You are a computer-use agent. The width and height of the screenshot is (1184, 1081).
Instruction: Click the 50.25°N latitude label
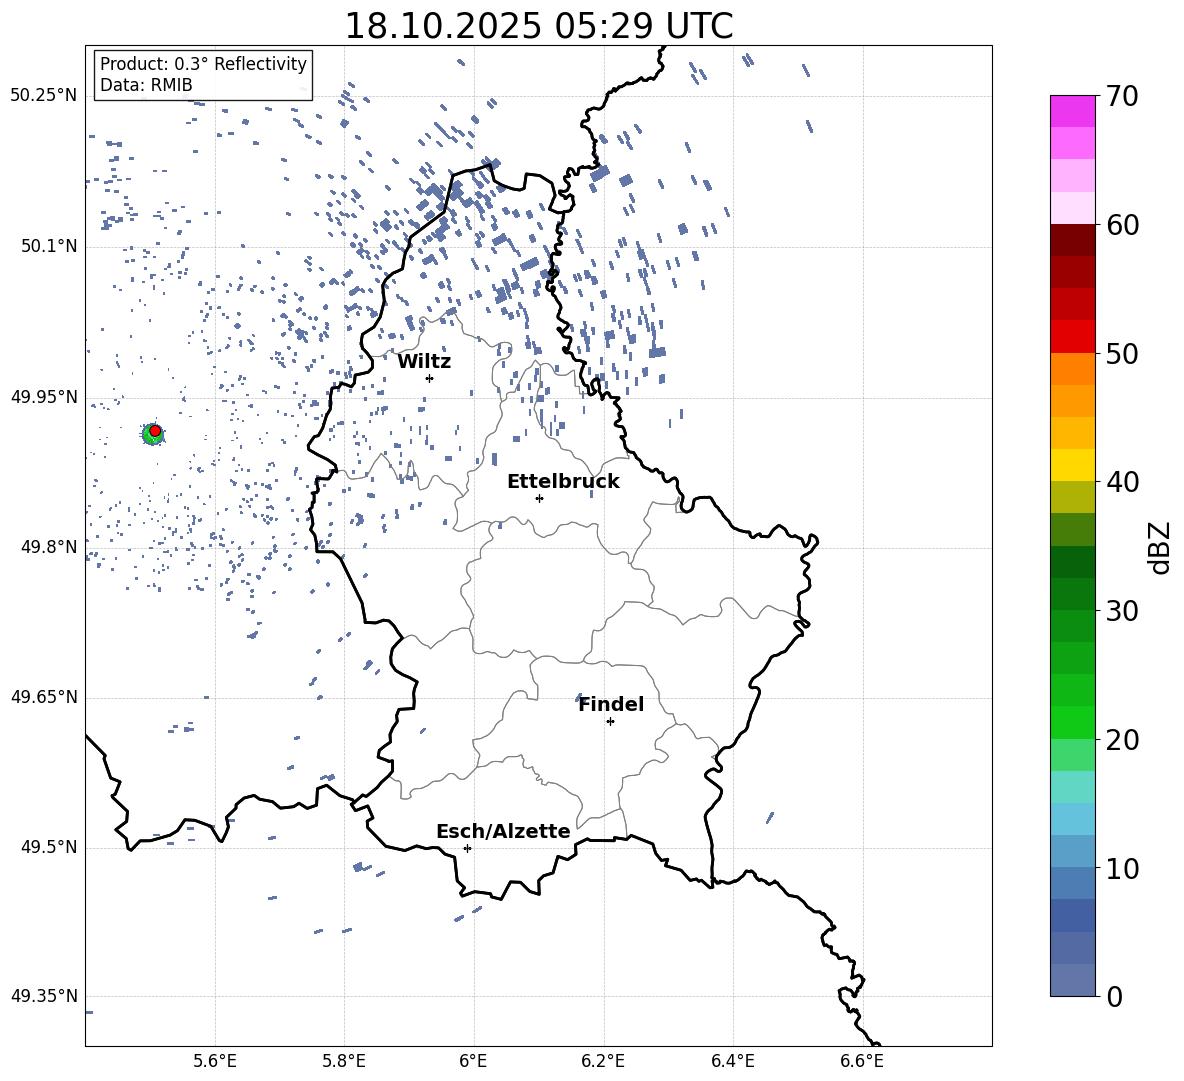tap(44, 96)
